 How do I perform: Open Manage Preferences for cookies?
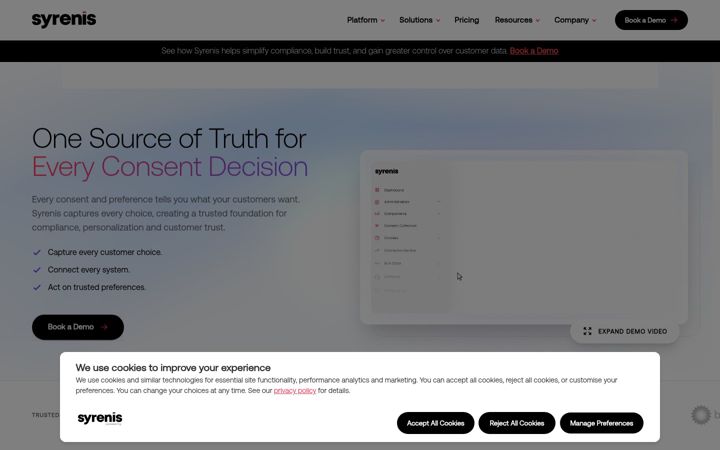coord(602,423)
